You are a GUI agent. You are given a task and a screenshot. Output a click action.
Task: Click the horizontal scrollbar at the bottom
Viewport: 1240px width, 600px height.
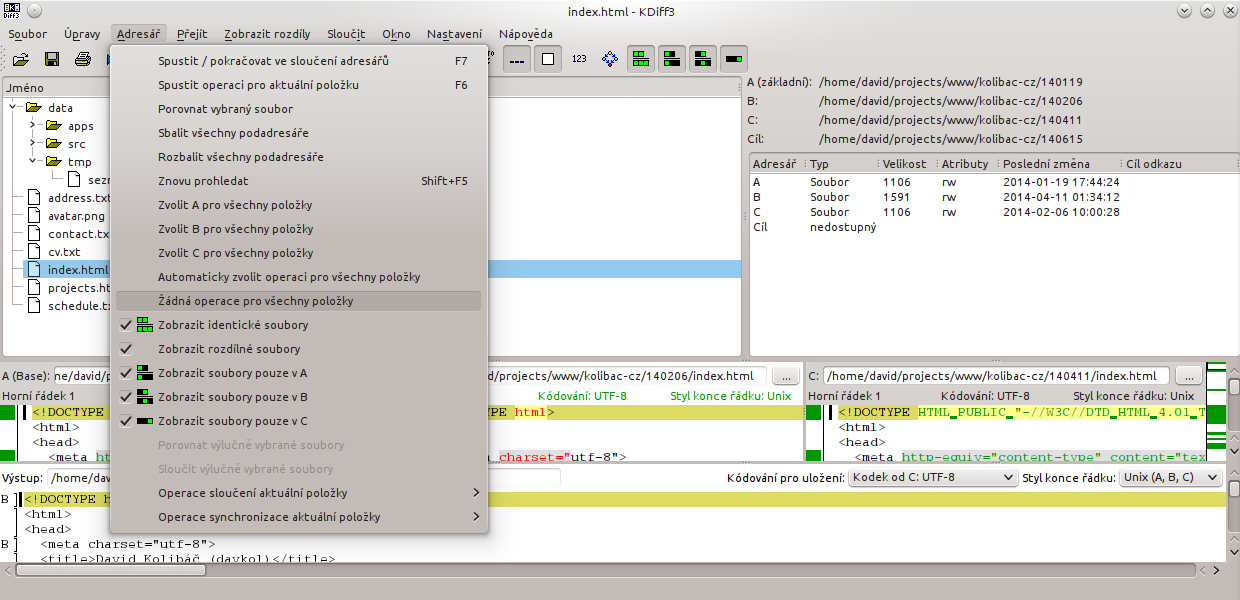click(600, 571)
